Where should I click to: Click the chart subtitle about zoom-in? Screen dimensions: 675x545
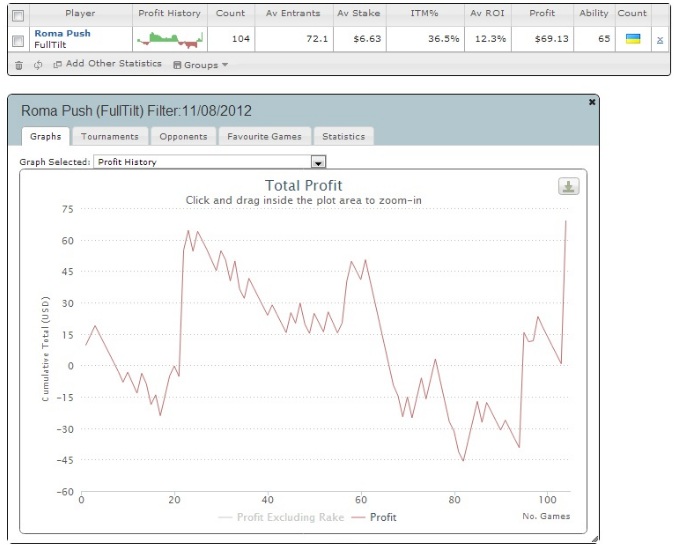(x=303, y=201)
